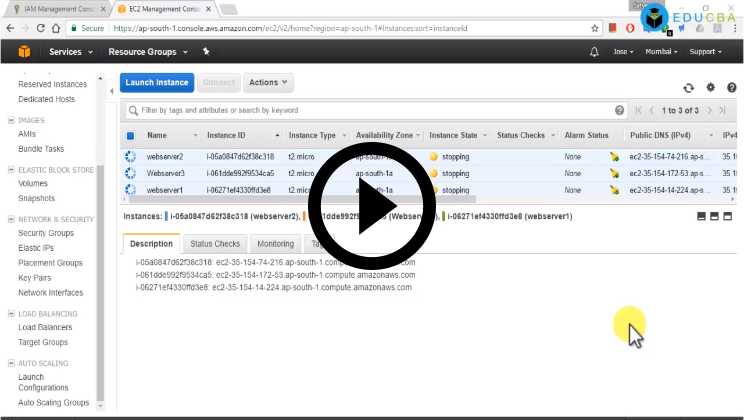
Task: Switch to the Status Checks tab
Action: (215, 243)
